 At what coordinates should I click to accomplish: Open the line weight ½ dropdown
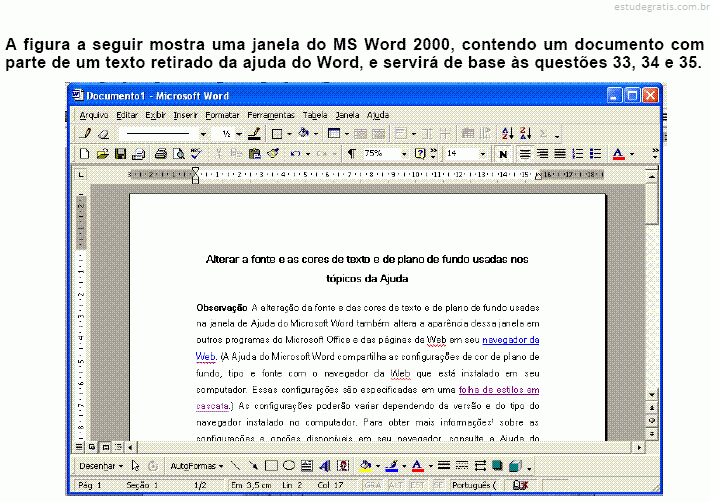(x=239, y=134)
